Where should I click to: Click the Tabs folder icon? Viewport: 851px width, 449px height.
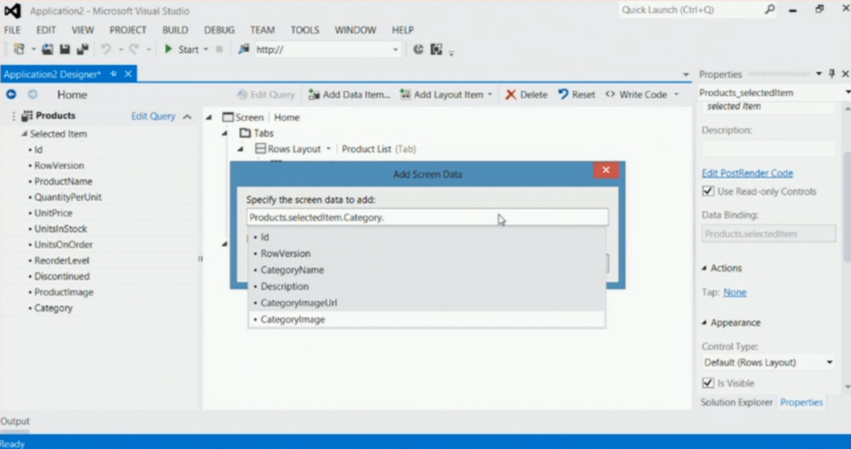245,133
